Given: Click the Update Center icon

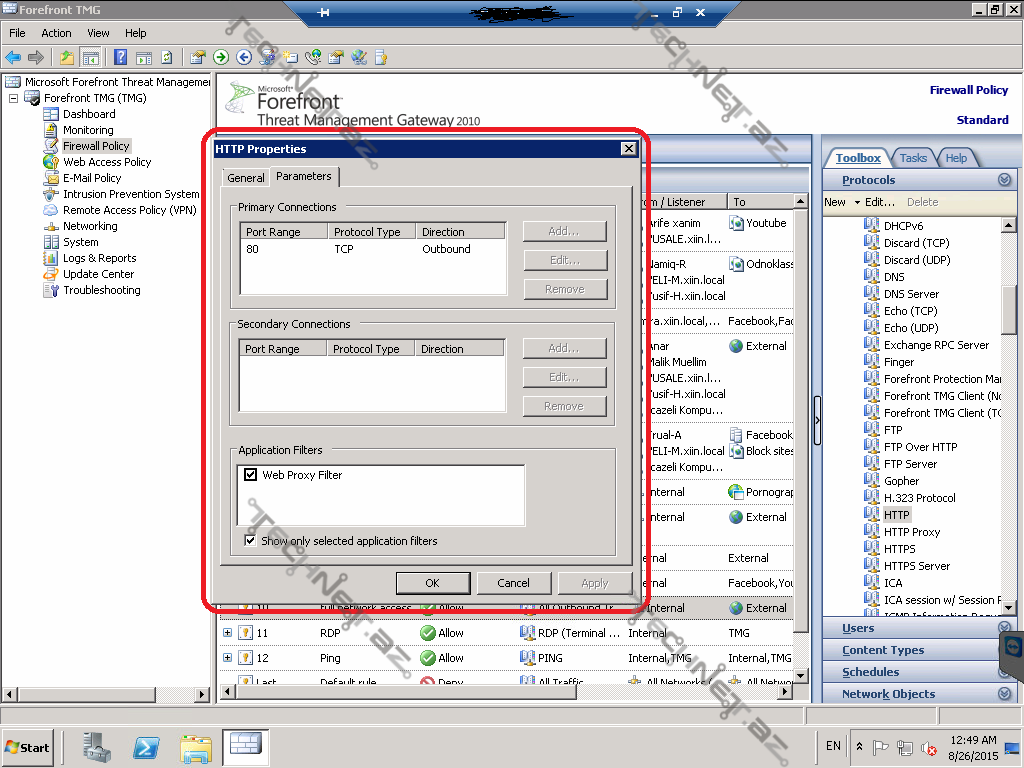Looking at the screenshot, I should click(x=51, y=274).
